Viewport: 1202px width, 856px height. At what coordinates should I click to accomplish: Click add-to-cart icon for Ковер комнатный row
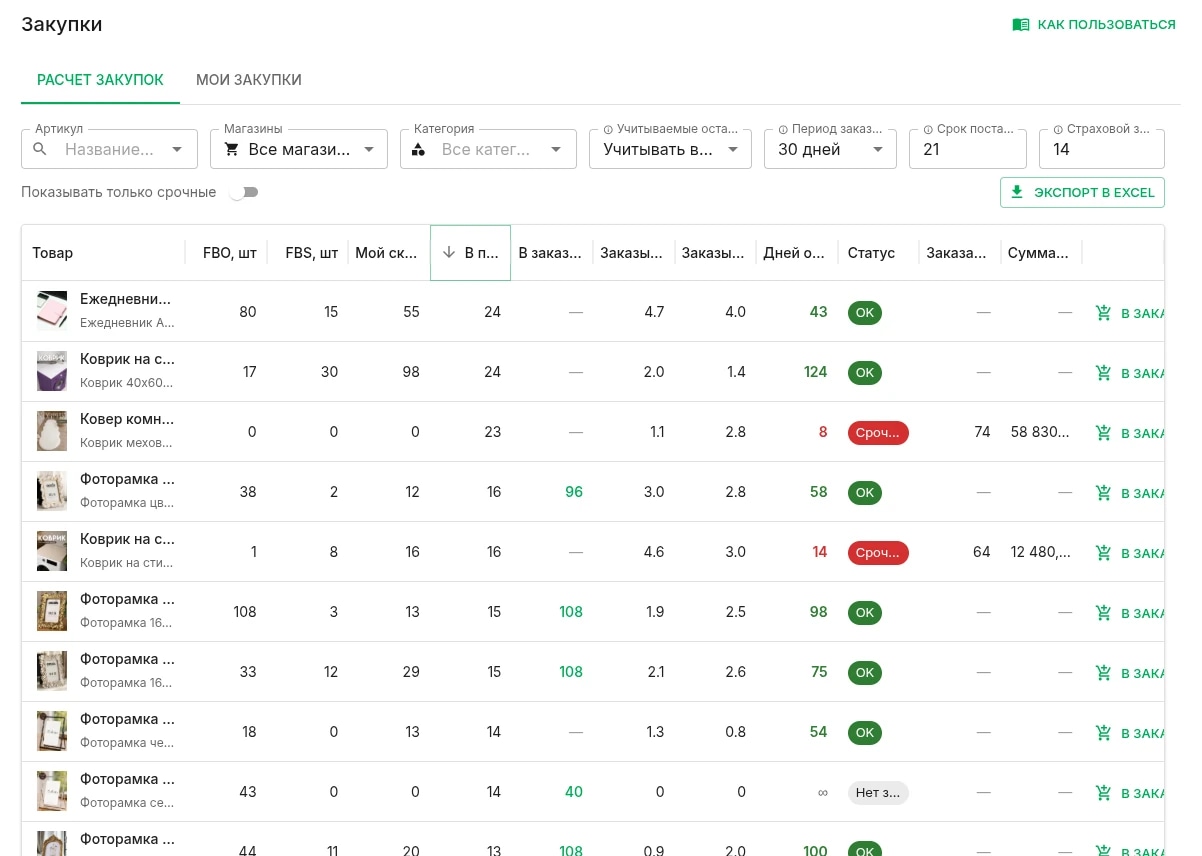coord(1103,433)
